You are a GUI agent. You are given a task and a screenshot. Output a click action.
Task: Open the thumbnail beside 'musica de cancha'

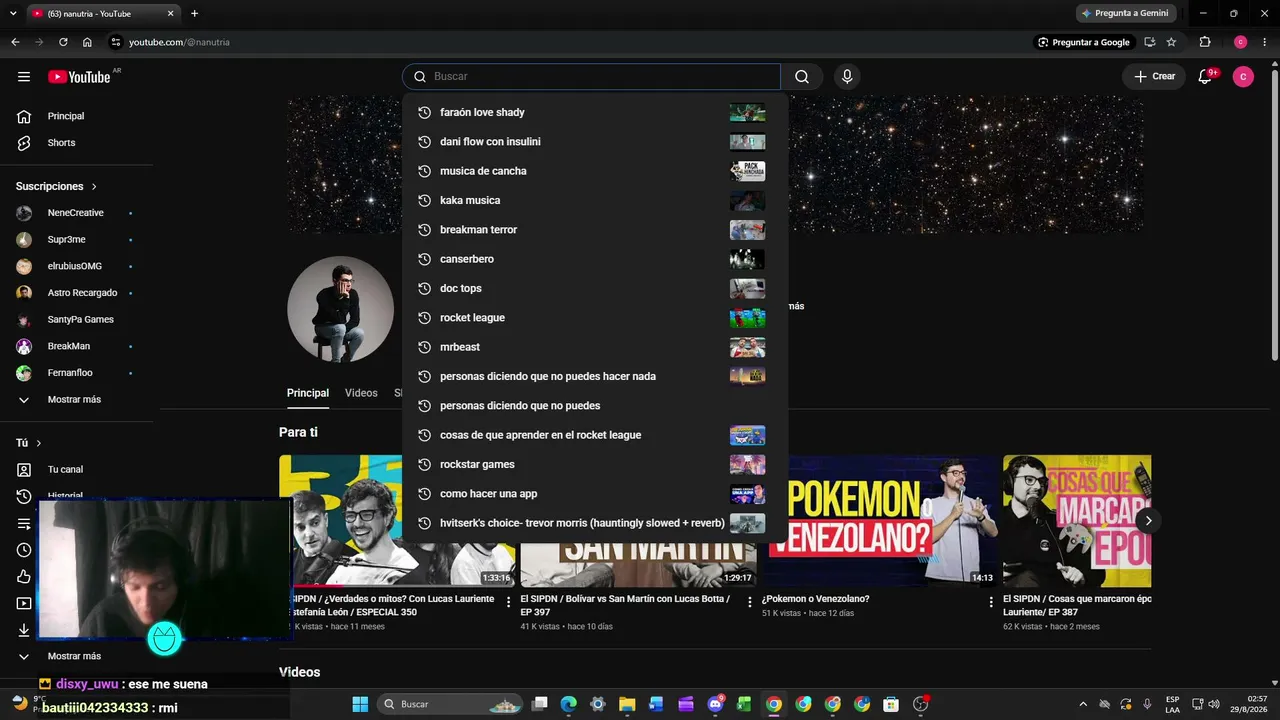747,171
